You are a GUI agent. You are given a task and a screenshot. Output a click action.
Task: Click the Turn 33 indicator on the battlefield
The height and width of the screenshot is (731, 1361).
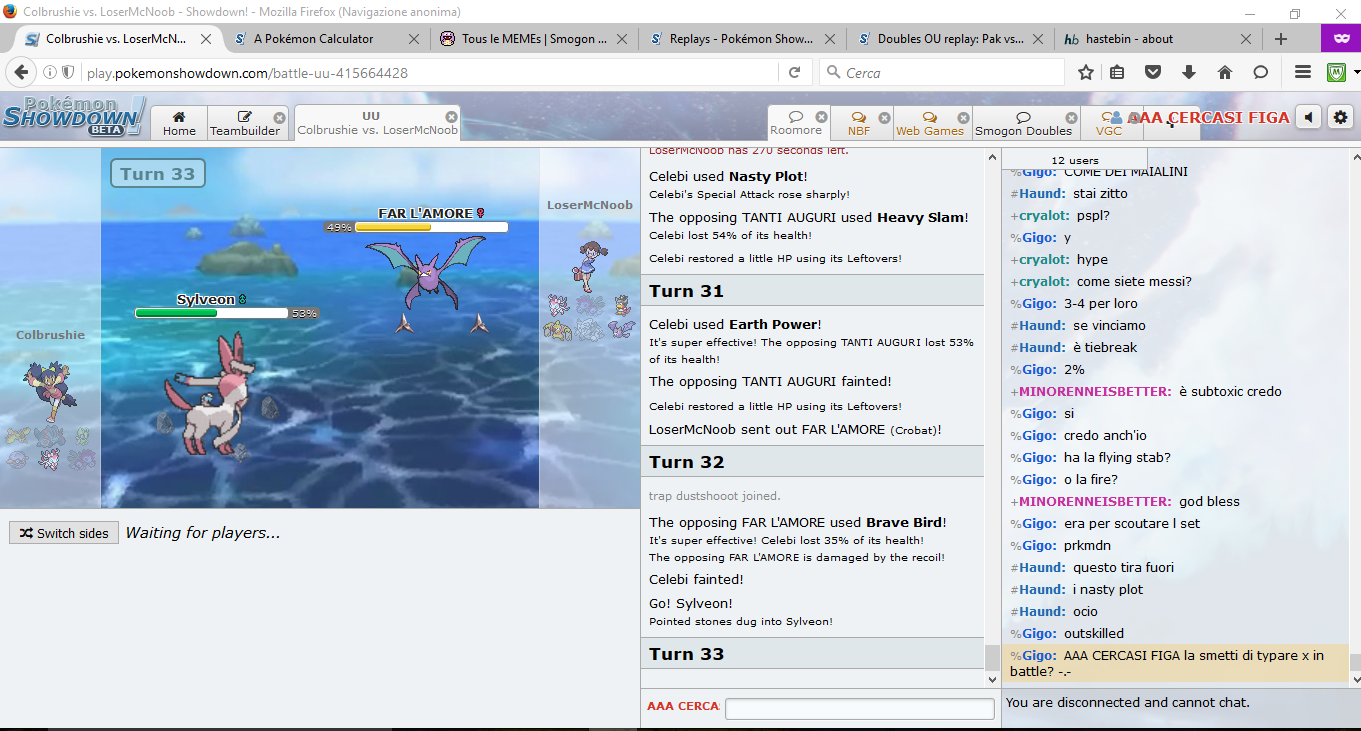tap(158, 174)
